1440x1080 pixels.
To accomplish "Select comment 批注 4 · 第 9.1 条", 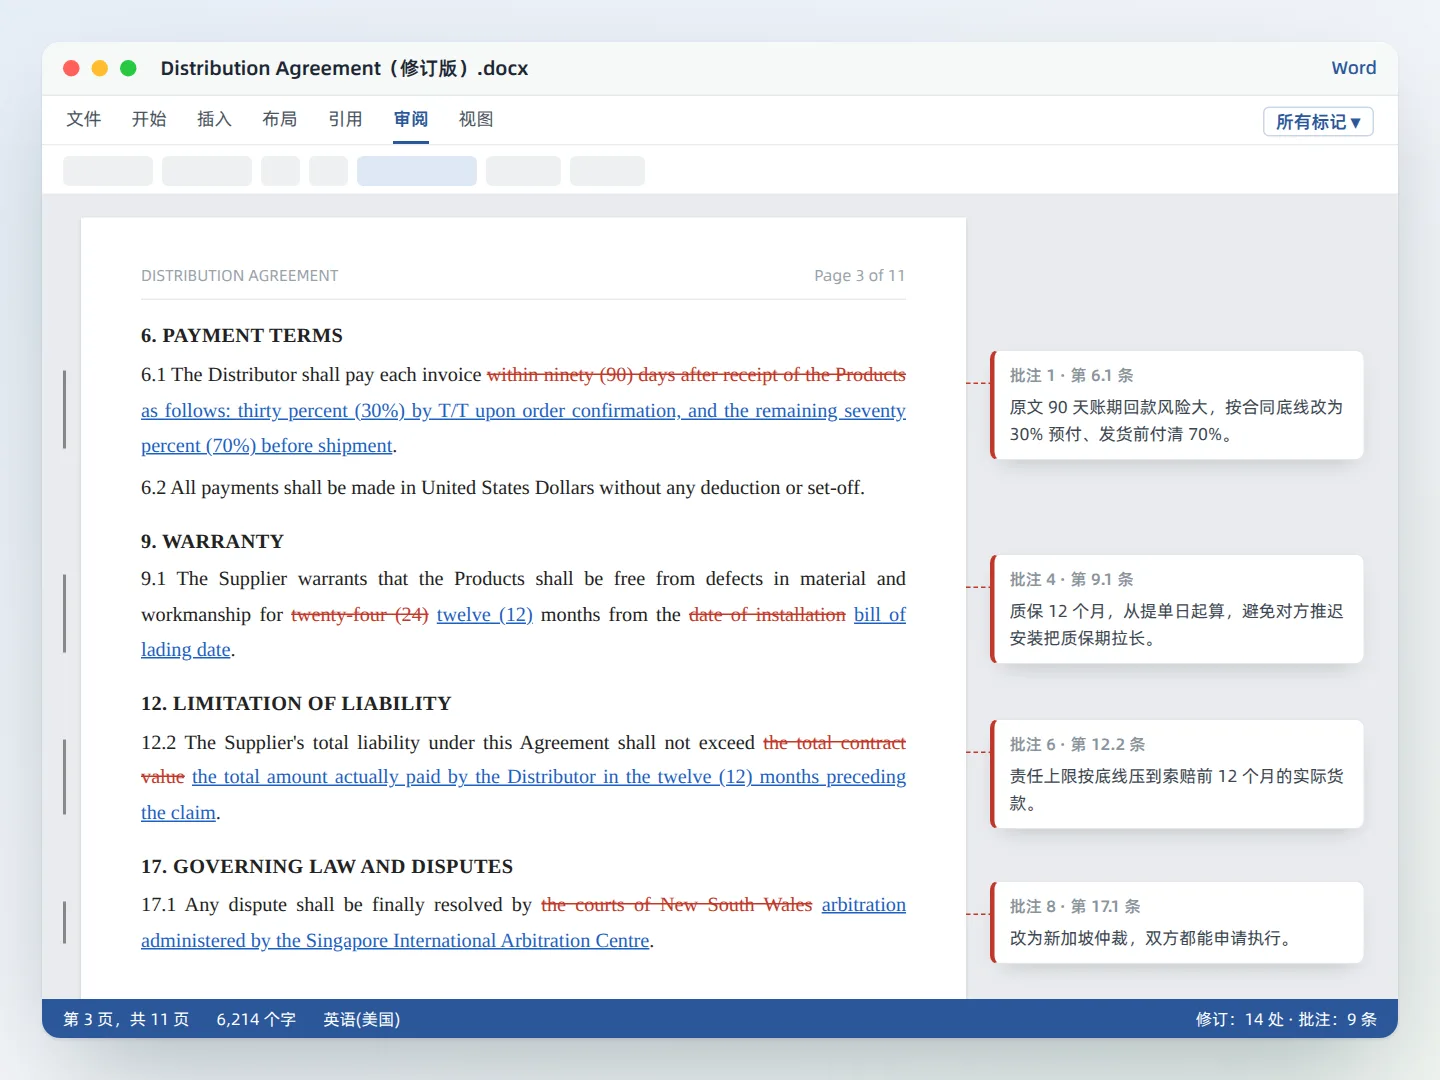I will pyautogui.click(x=1177, y=609).
